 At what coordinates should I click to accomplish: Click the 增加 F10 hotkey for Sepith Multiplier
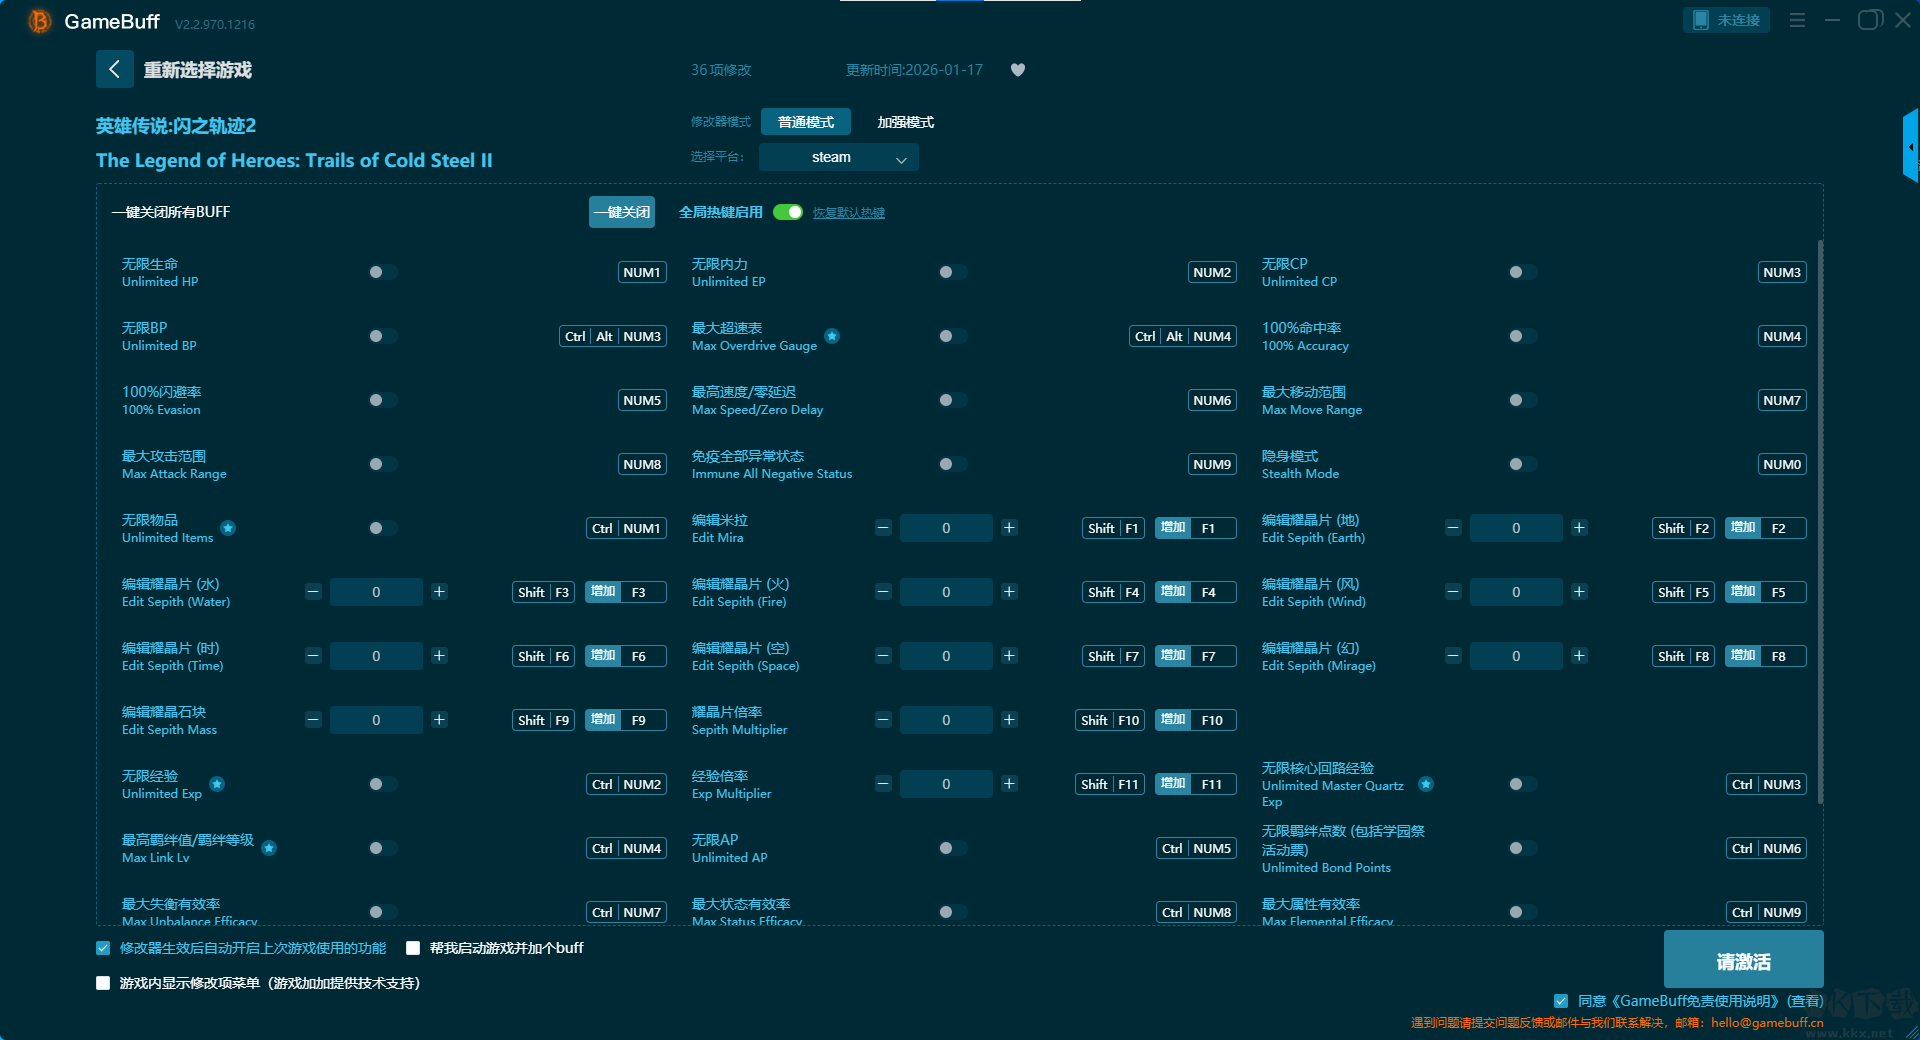click(1196, 720)
